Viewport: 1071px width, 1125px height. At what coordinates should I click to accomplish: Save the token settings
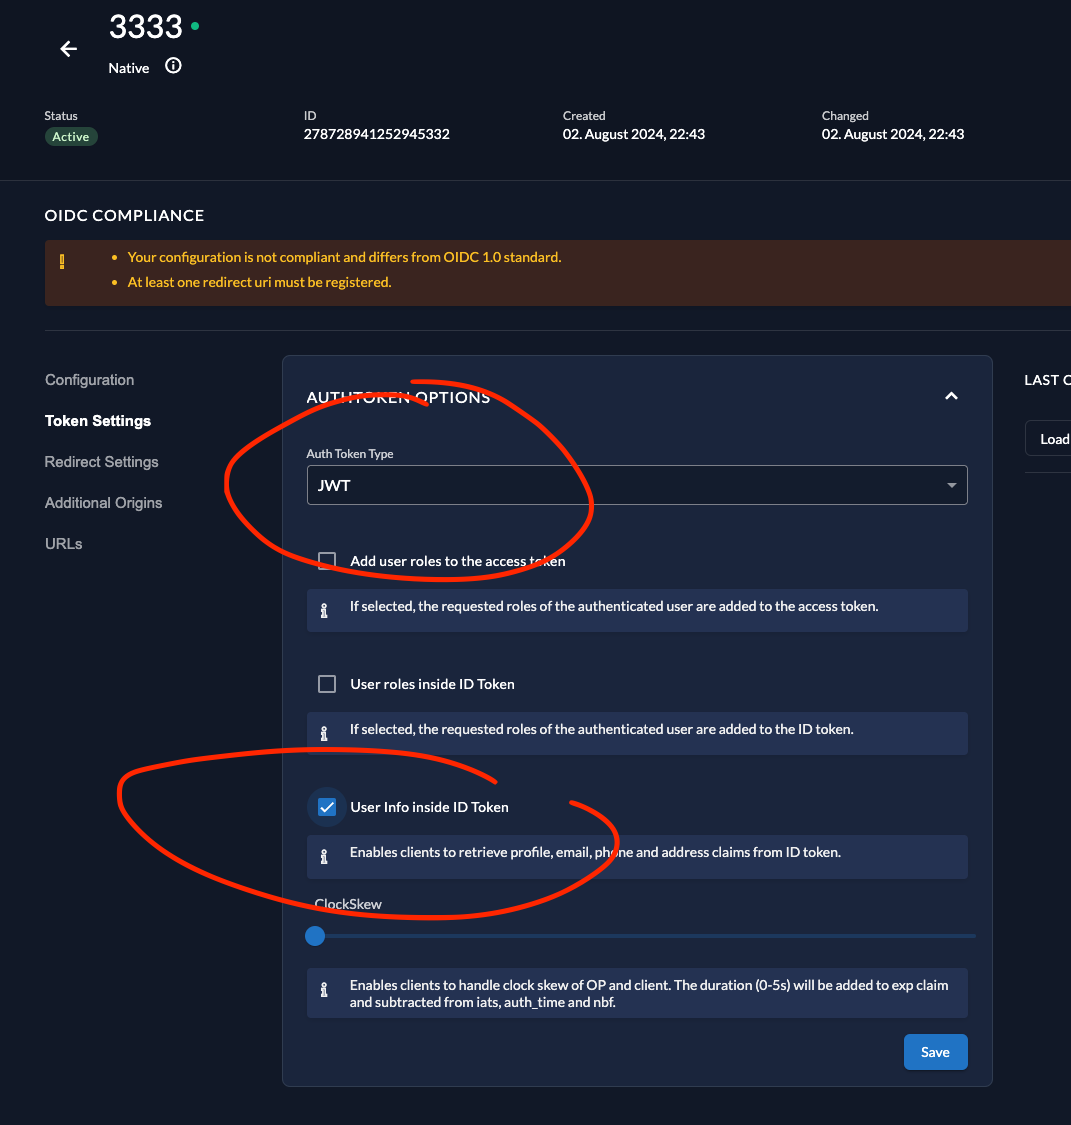tap(935, 1052)
